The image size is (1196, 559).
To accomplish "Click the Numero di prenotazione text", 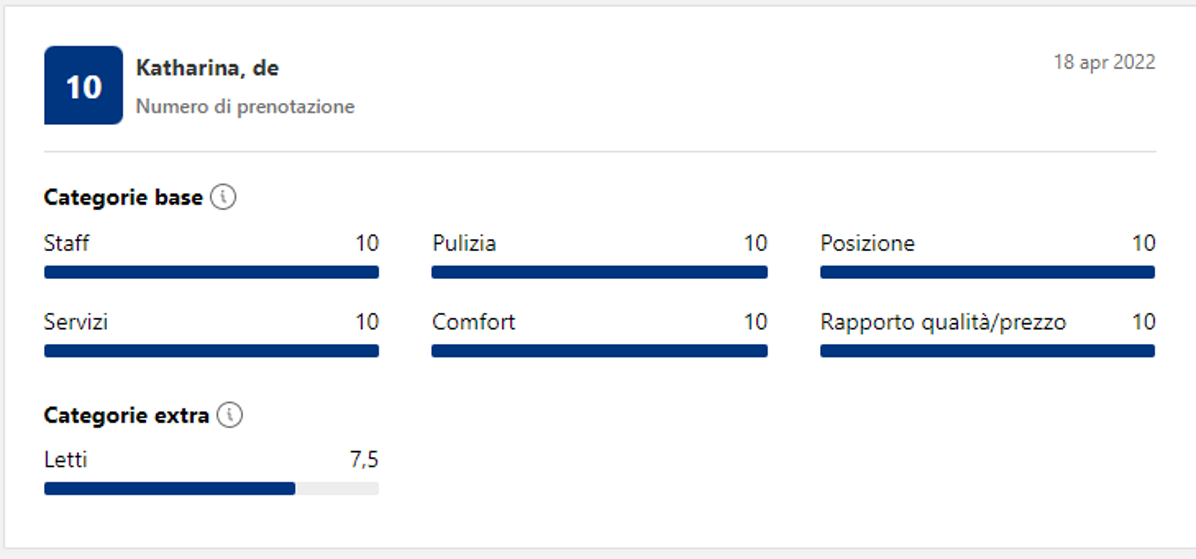I will (x=245, y=106).
